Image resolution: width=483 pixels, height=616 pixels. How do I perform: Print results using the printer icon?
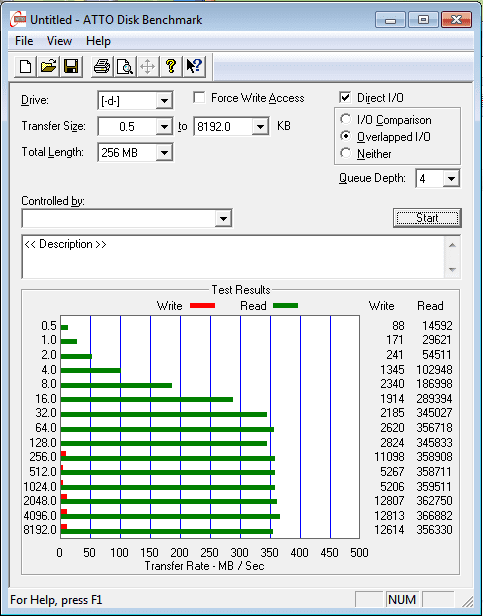[x=102, y=66]
